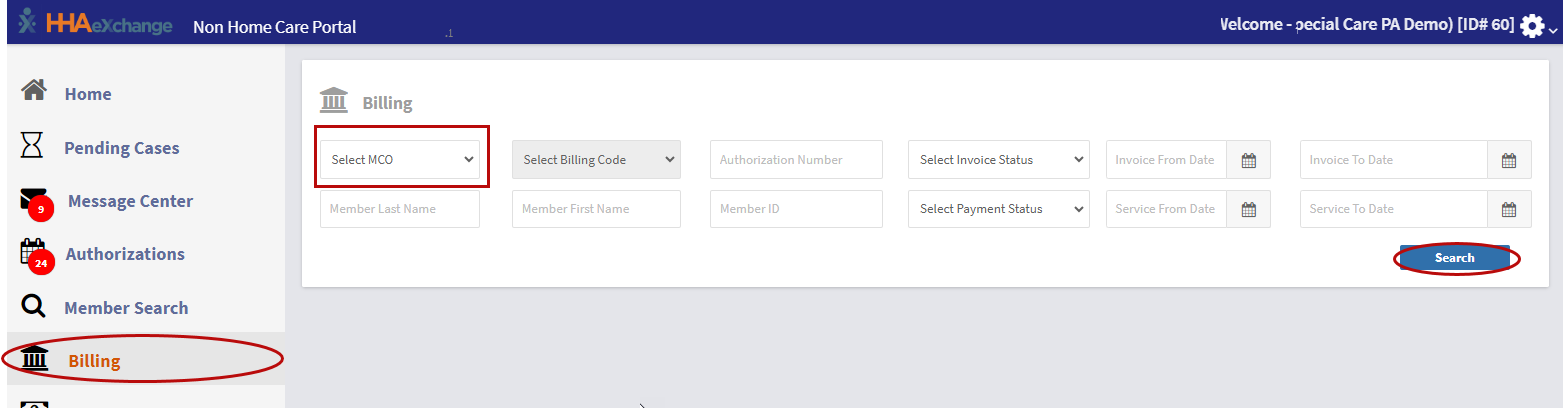The height and width of the screenshot is (408, 1563).
Task: Click the Home house icon
Action: tap(34, 91)
